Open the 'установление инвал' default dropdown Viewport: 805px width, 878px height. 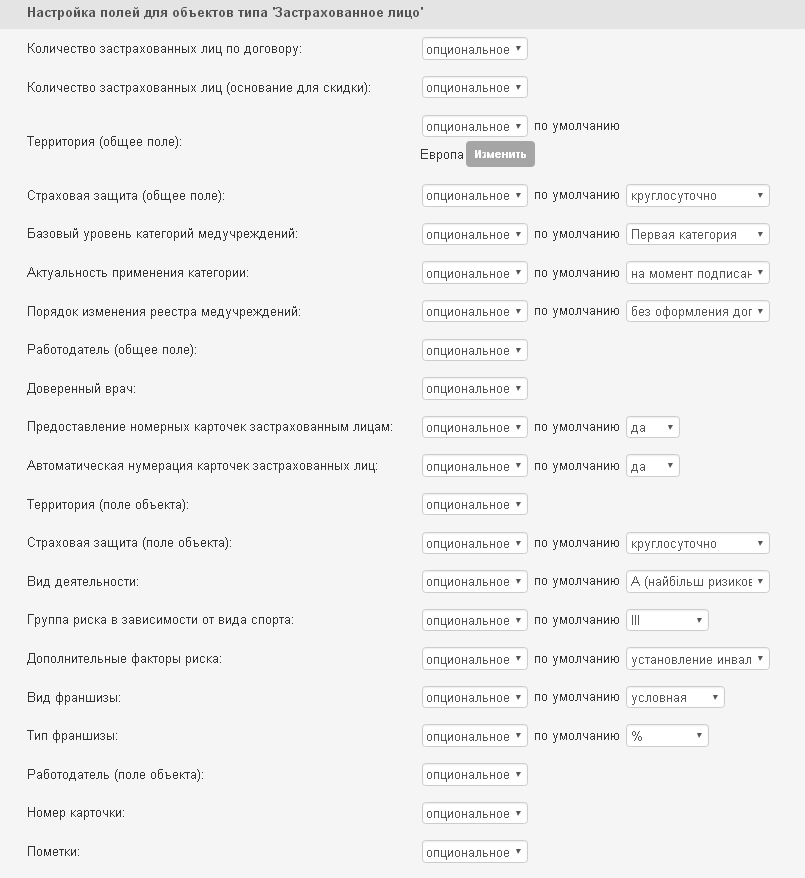(697, 659)
